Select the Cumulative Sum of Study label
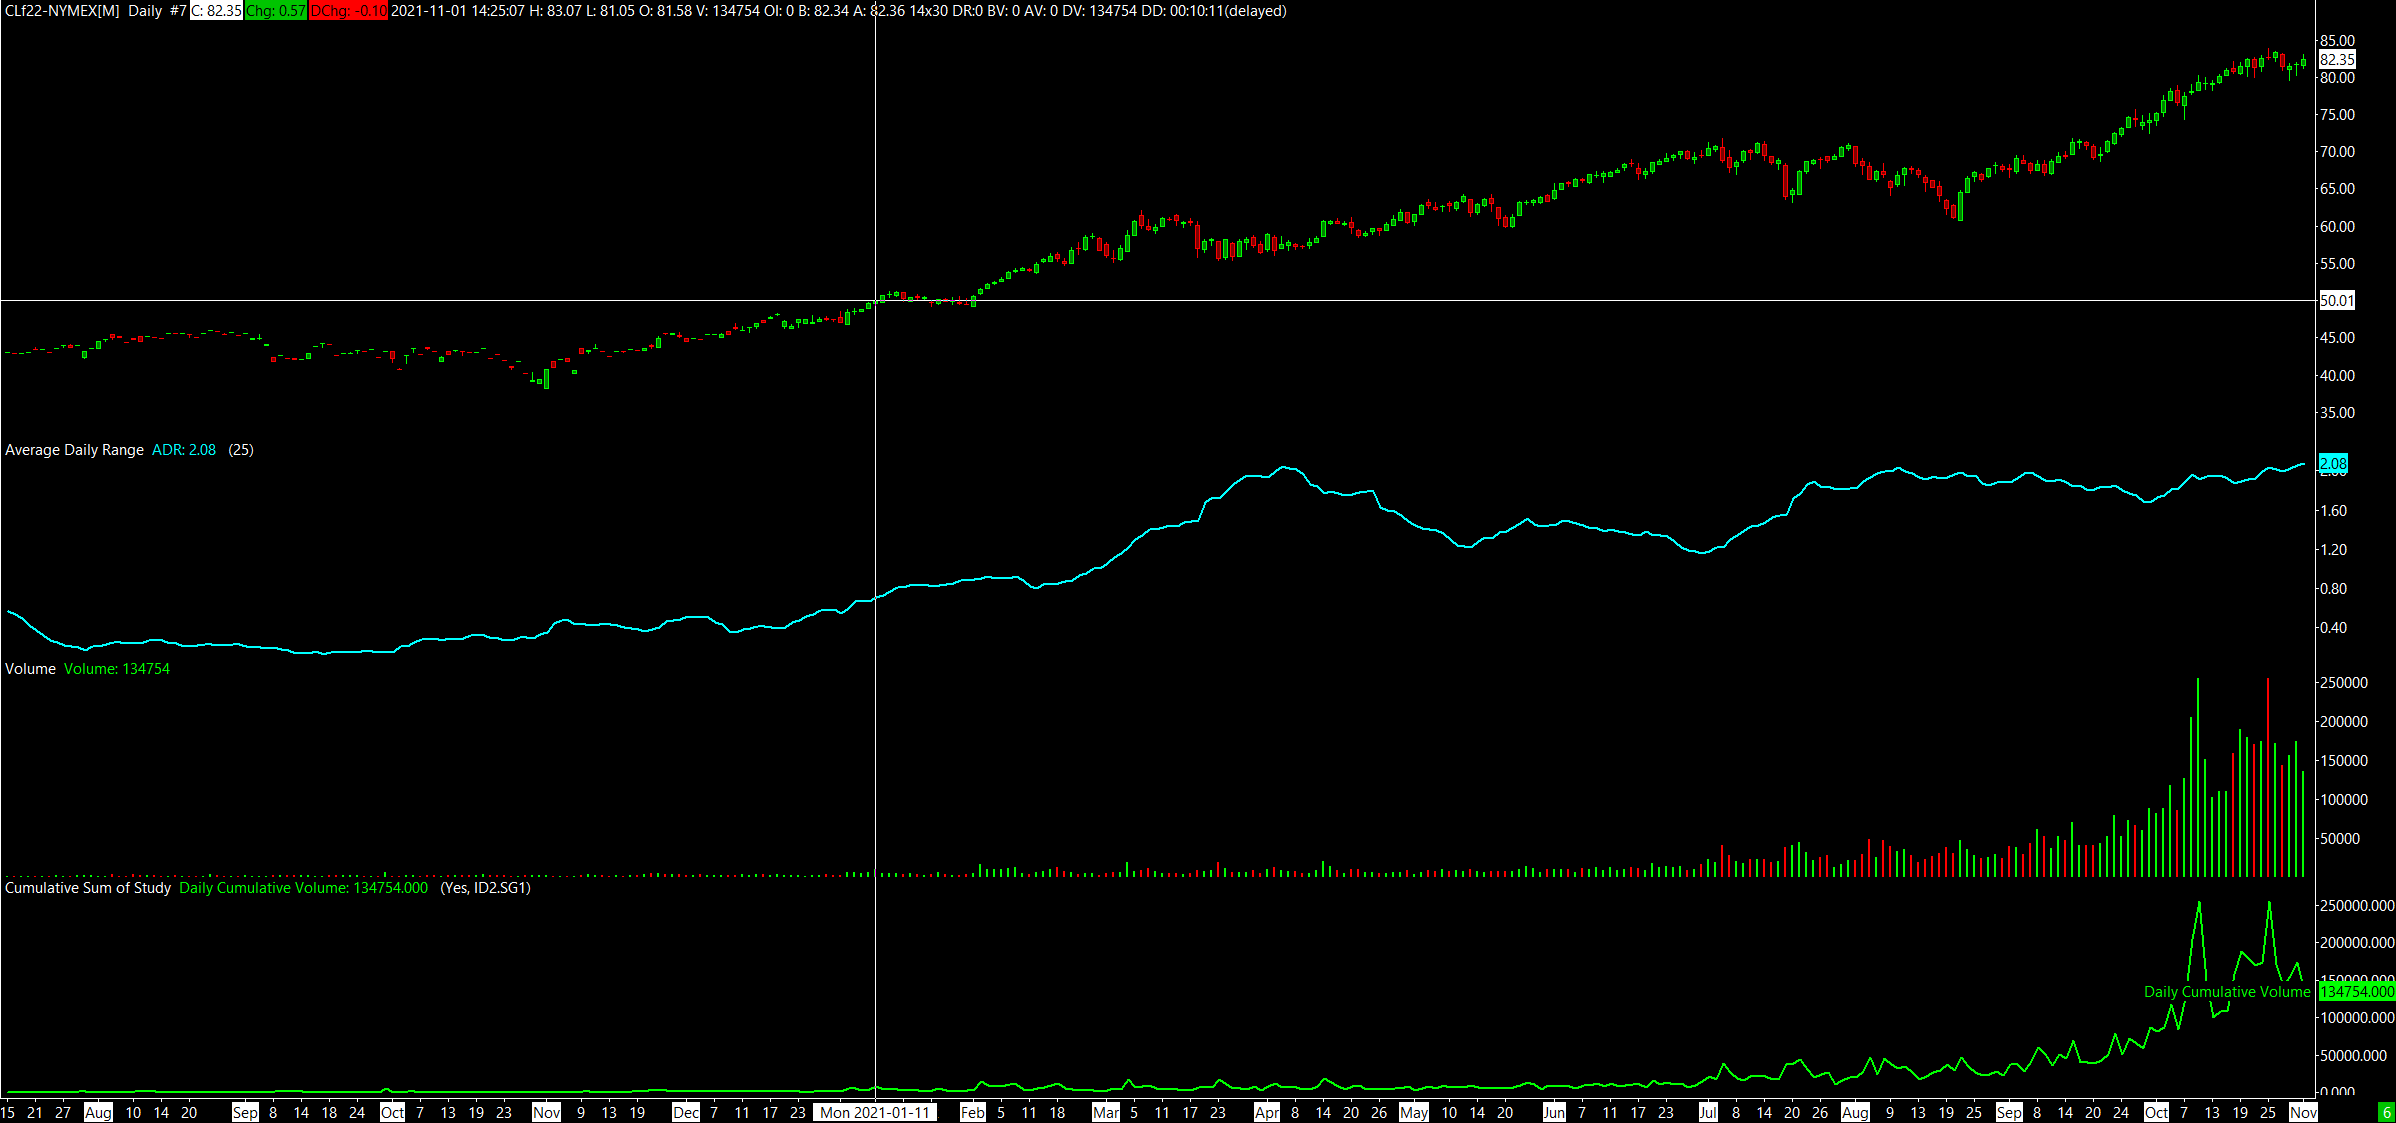The width and height of the screenshot is (2396, 1123). (x=88, y=888)
